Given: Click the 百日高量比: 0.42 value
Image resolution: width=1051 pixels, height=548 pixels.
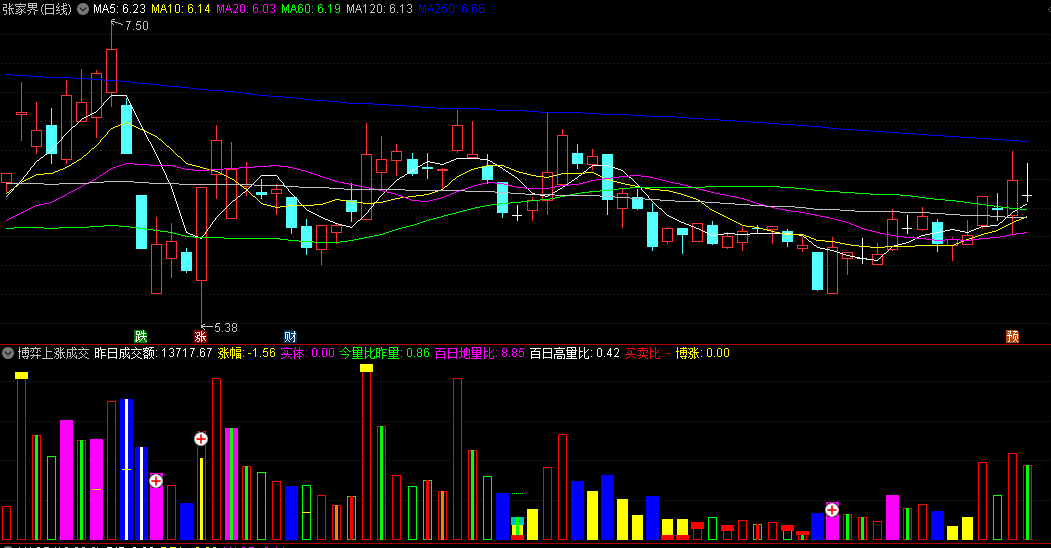Looking at the screenshot, I should click(574, 353).
